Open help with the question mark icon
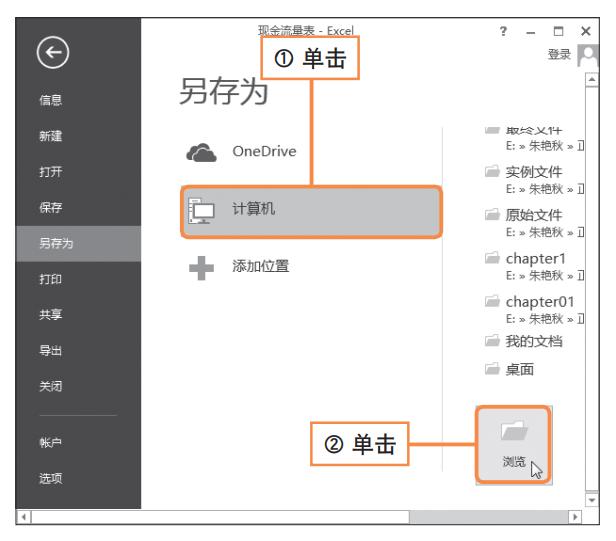 (x=503, y=31)
